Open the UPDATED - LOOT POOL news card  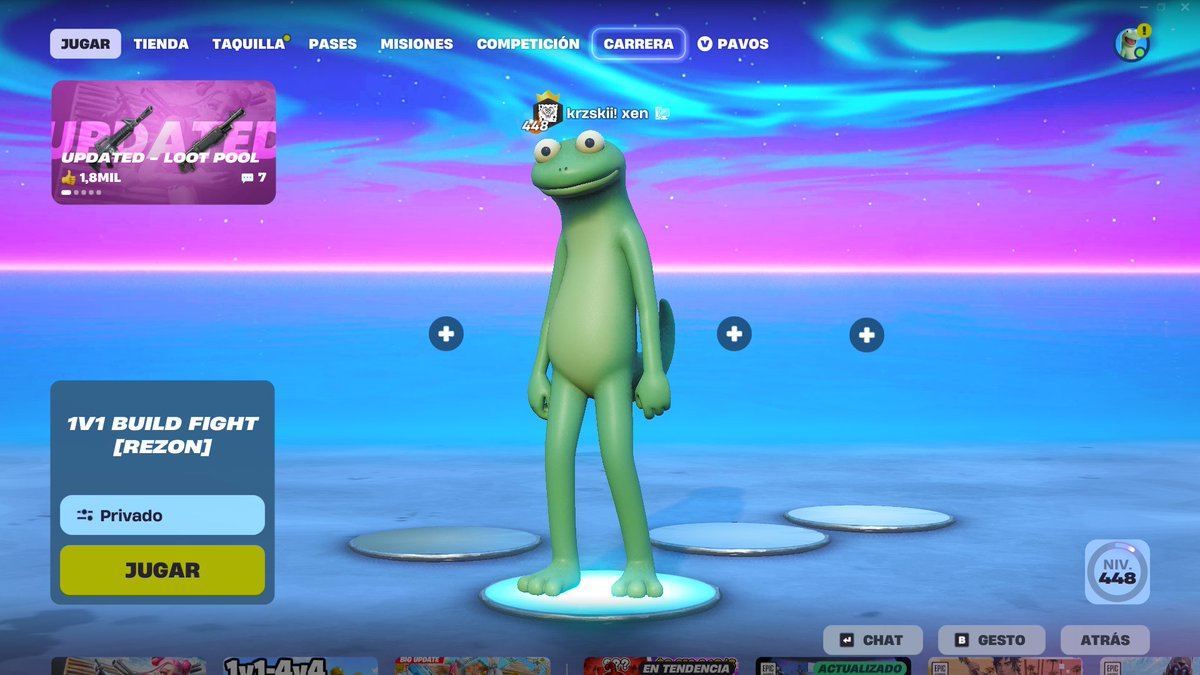tap(164, 142)
